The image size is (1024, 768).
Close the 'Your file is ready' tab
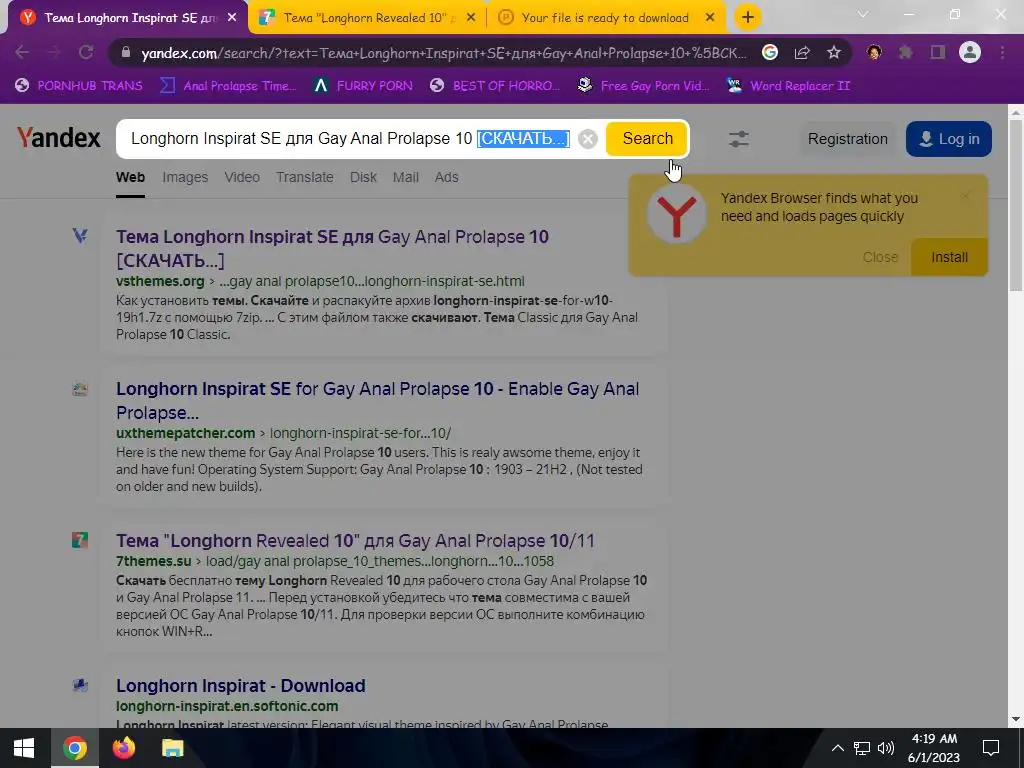point(710,18)
